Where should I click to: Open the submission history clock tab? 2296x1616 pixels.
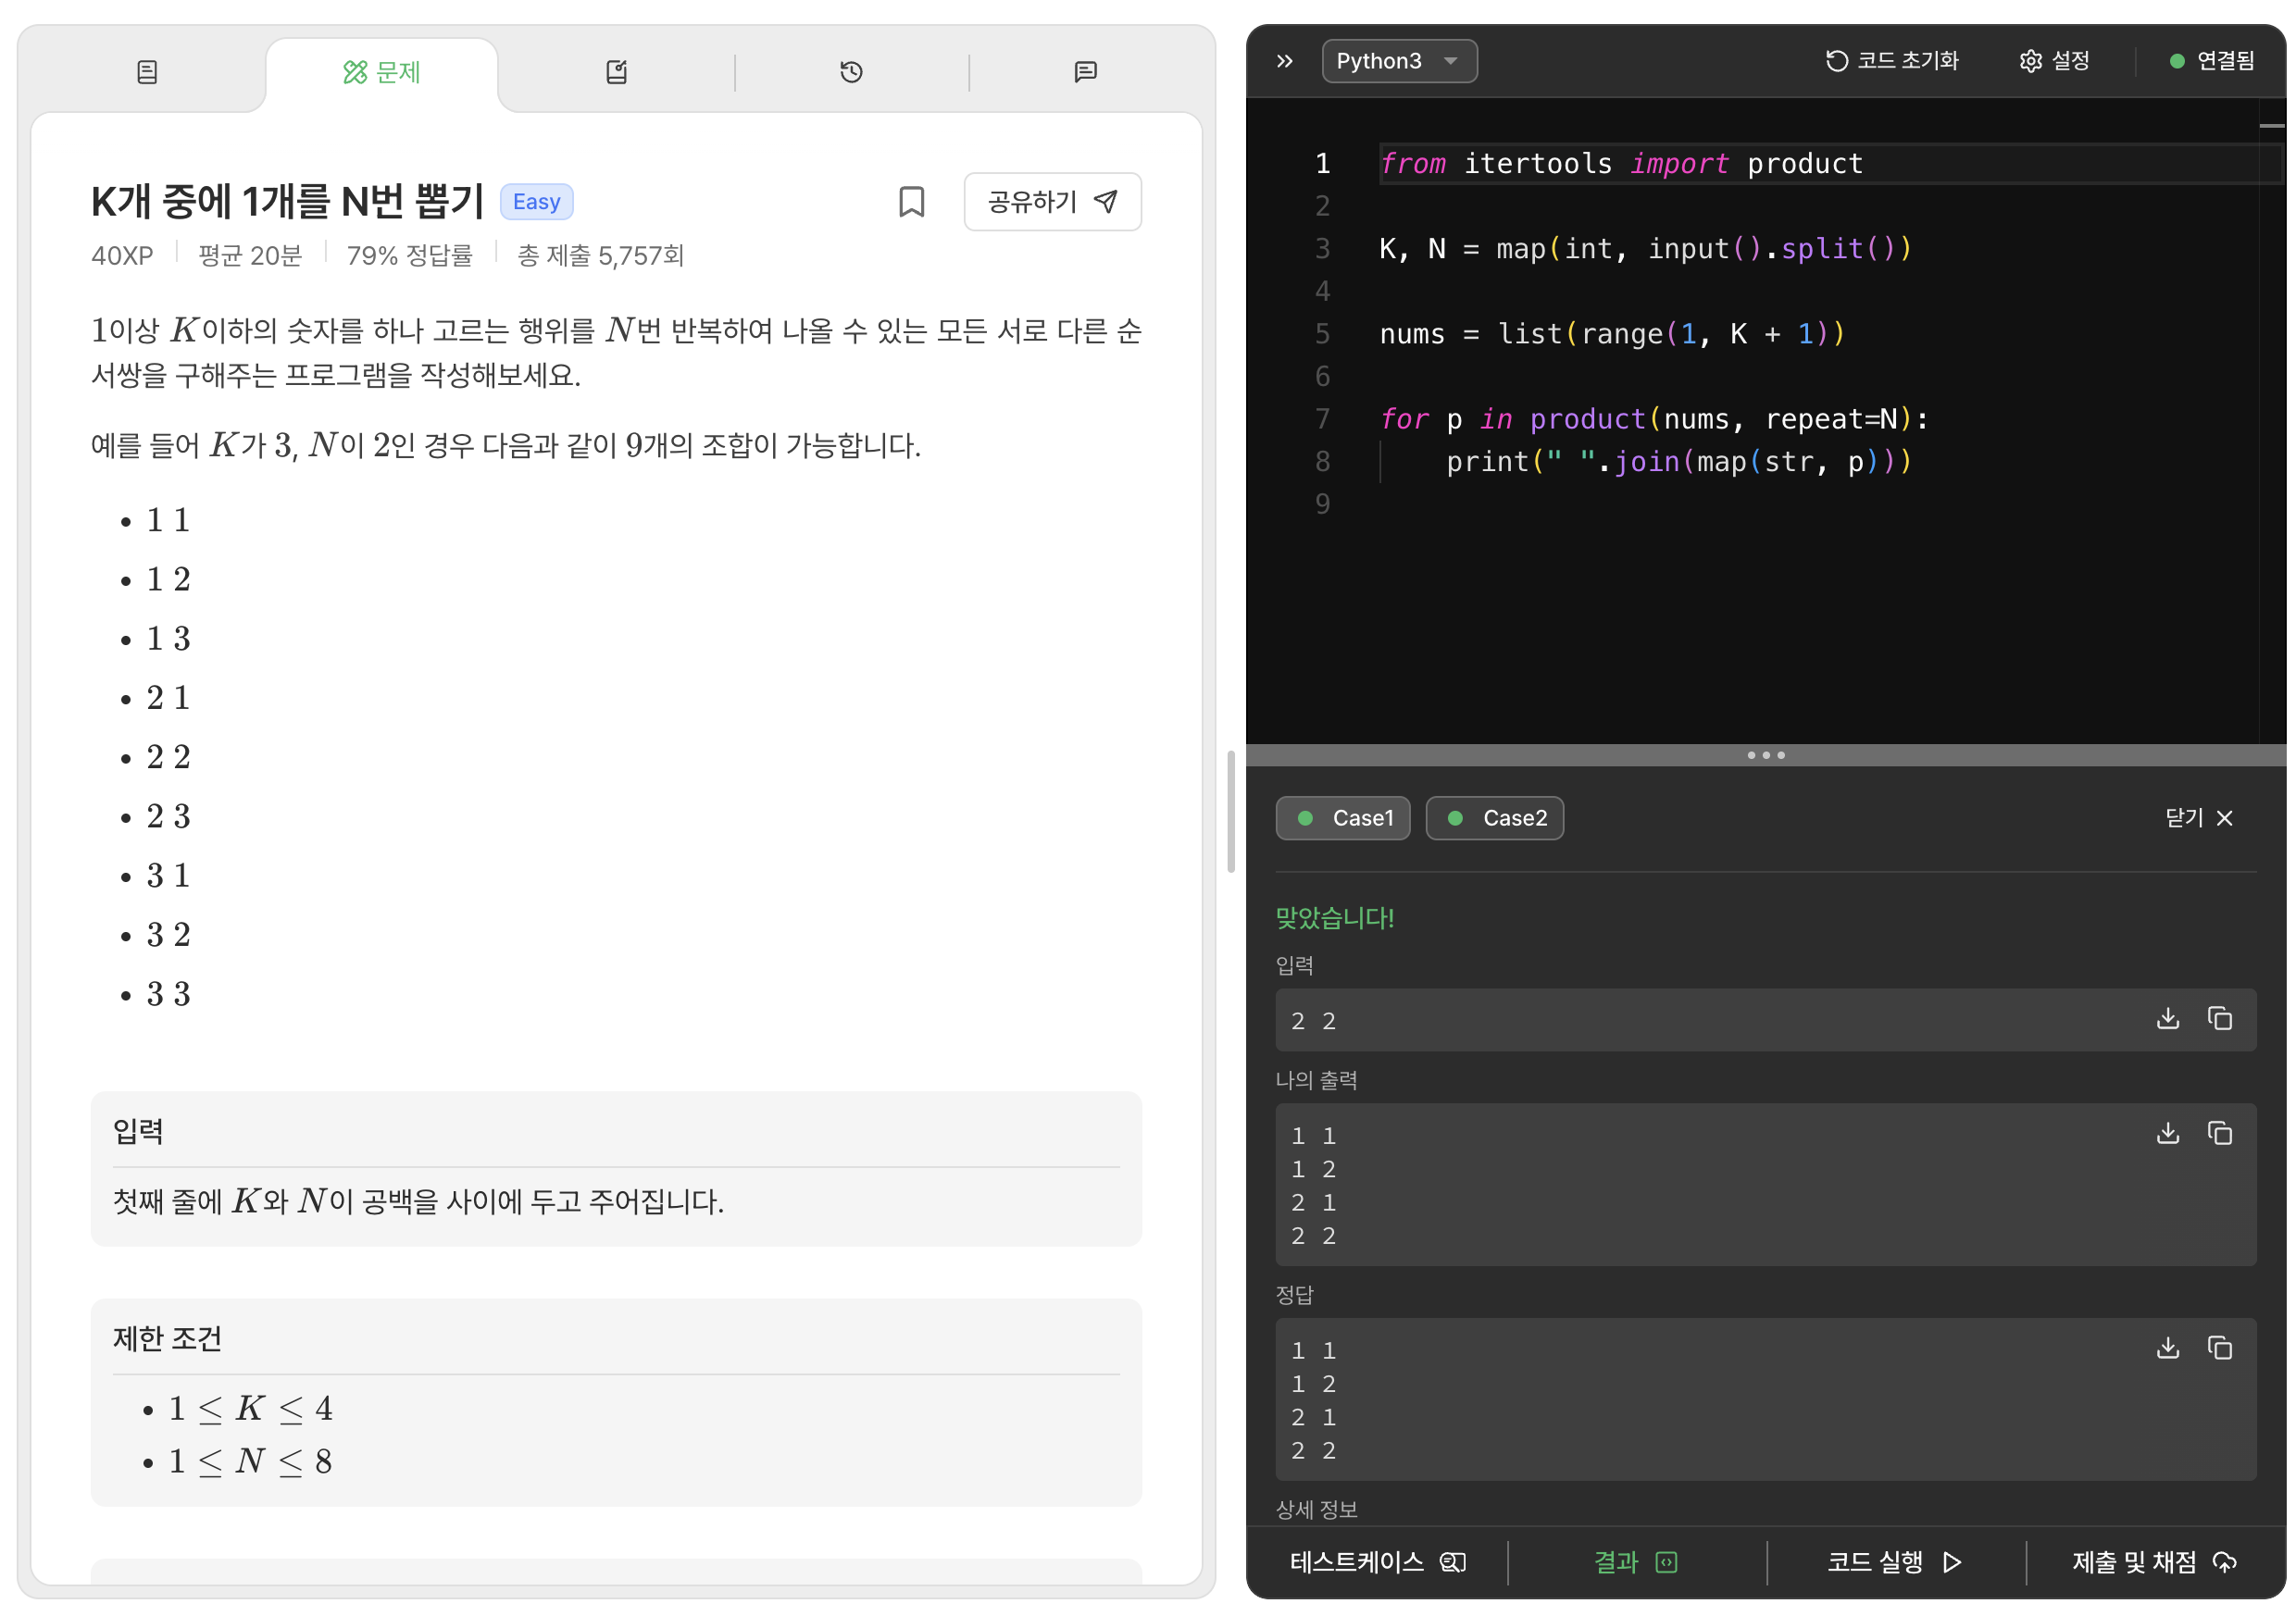click(x=851, y=72)
